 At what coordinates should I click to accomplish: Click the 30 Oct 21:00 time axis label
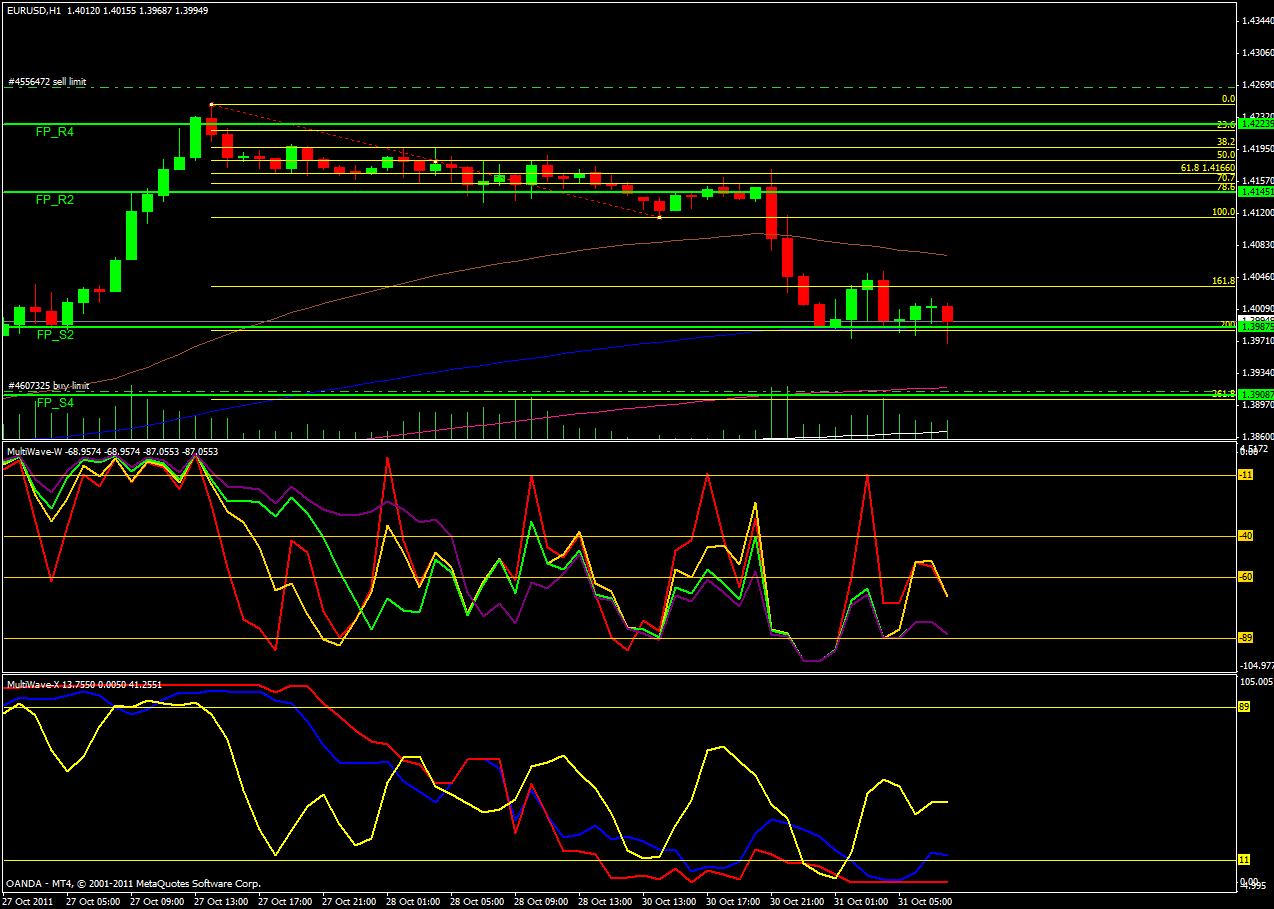pyautogui.click(x=799, y=901)
